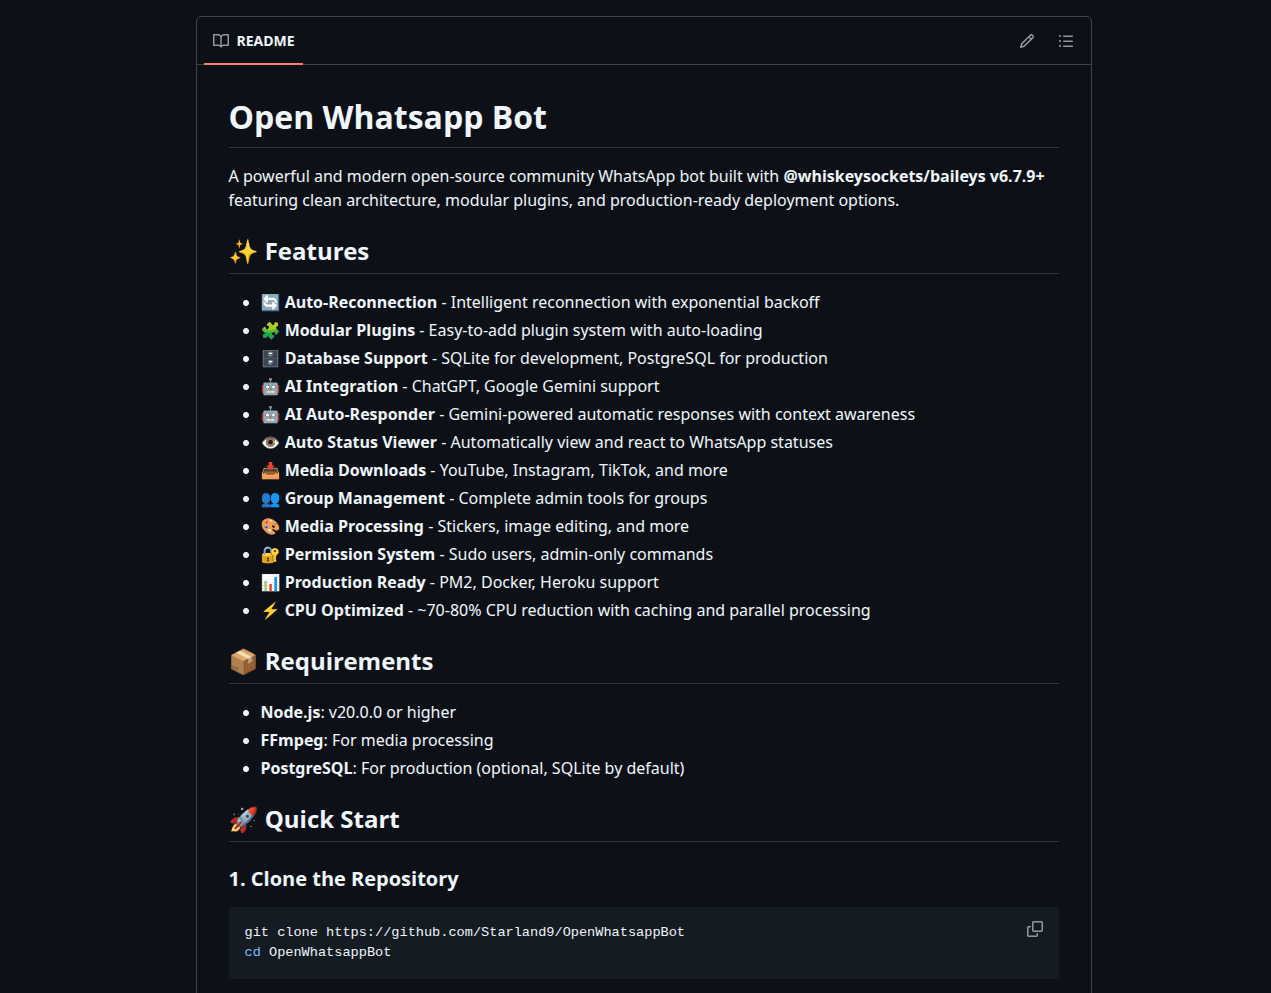This screenshot has width=1271, height=993.
Task: Open the Quick Start section heading
Action: click(331, 819)
